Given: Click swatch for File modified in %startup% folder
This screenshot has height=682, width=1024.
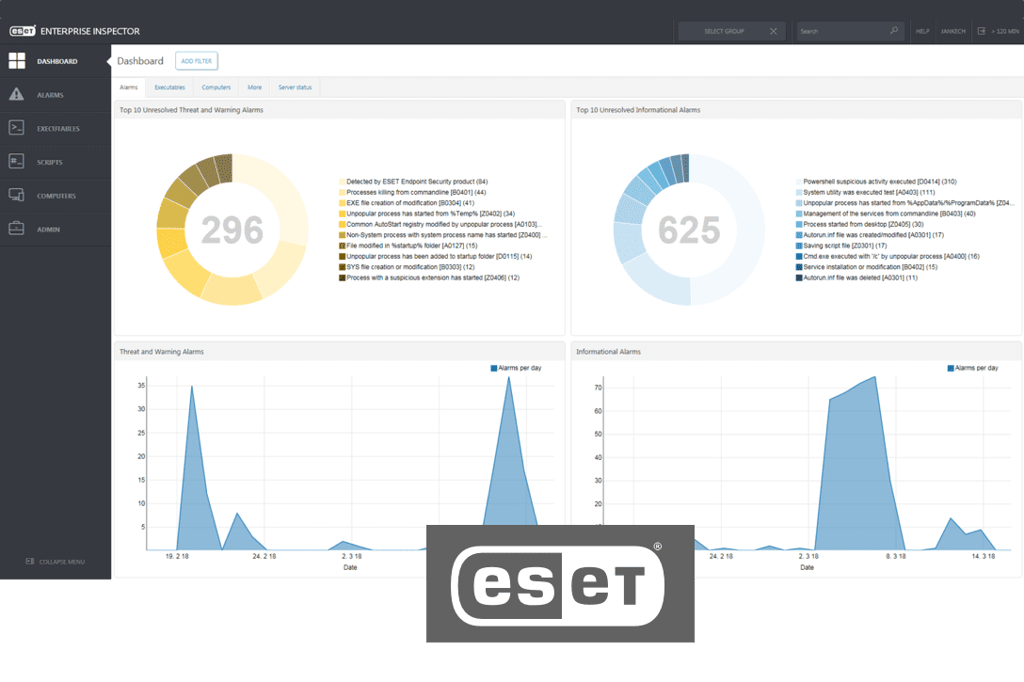Looking at the screenshot, I should pyautogui.click(x=342, y=246).
